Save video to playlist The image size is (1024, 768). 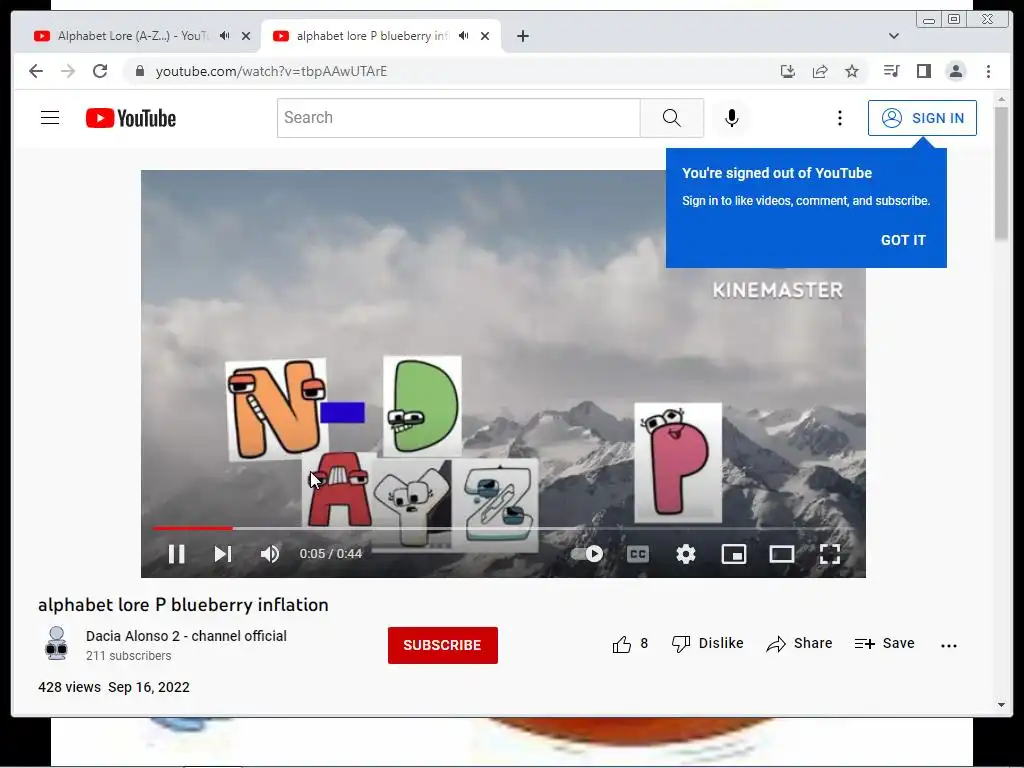[x=884, y=644]
